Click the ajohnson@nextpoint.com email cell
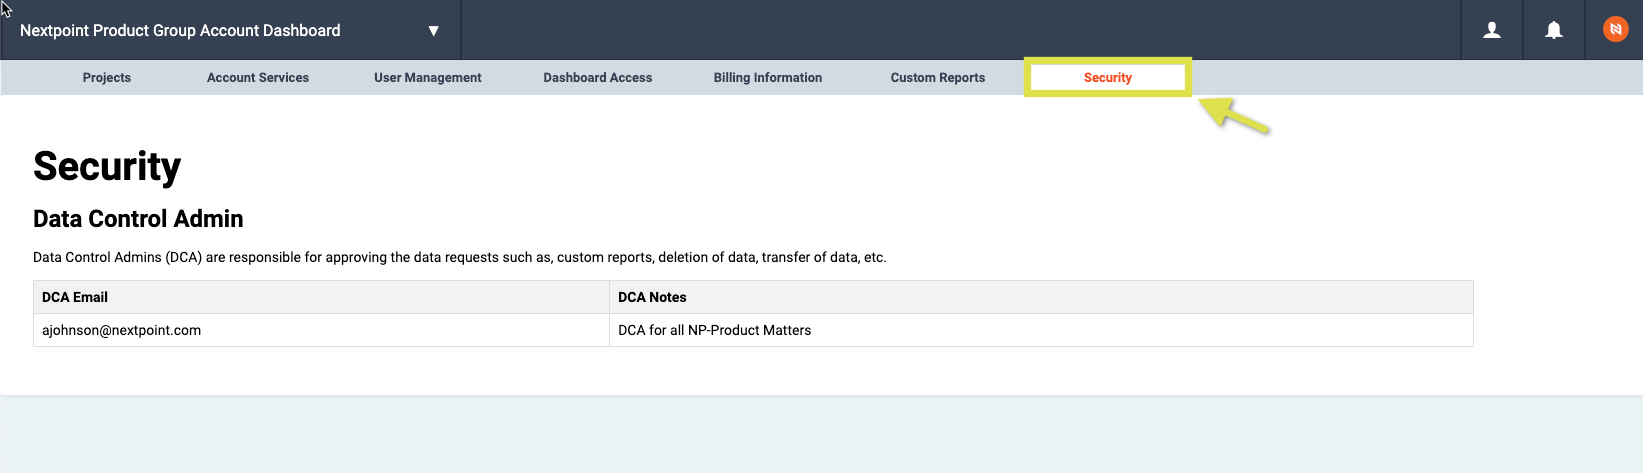 point(321,330)
